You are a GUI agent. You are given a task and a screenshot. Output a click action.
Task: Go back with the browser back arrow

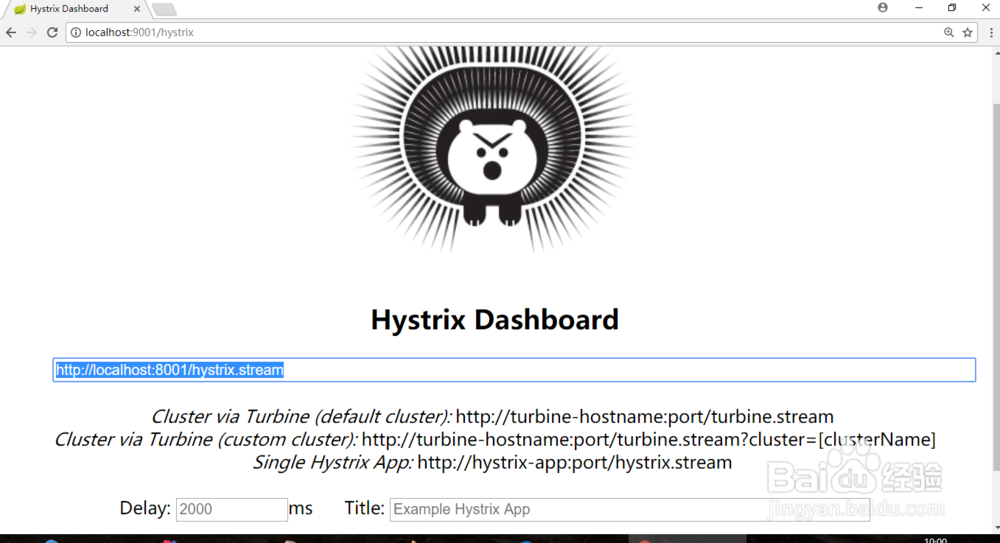point(11,33)
